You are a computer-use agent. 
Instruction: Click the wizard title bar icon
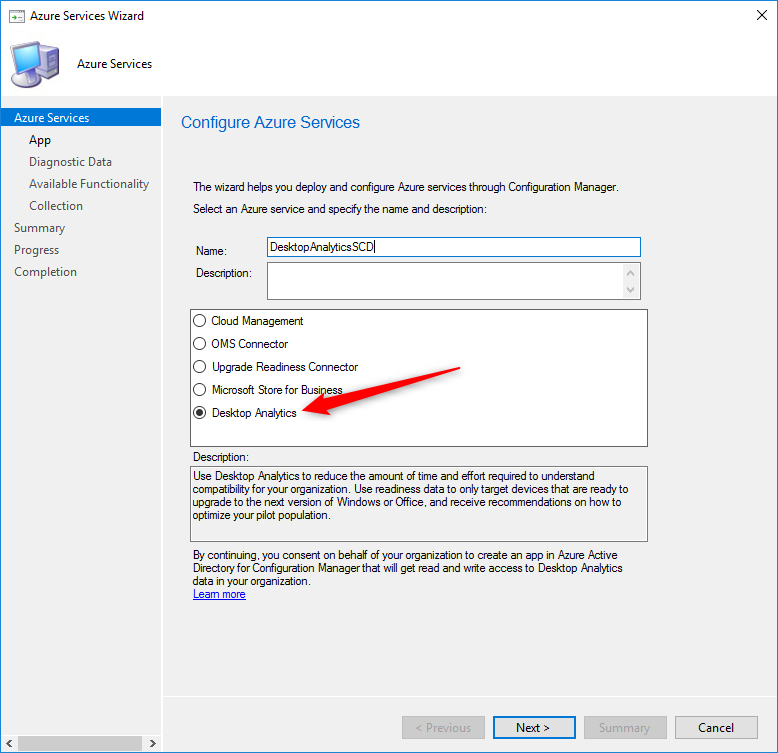[x=16, y=16]
